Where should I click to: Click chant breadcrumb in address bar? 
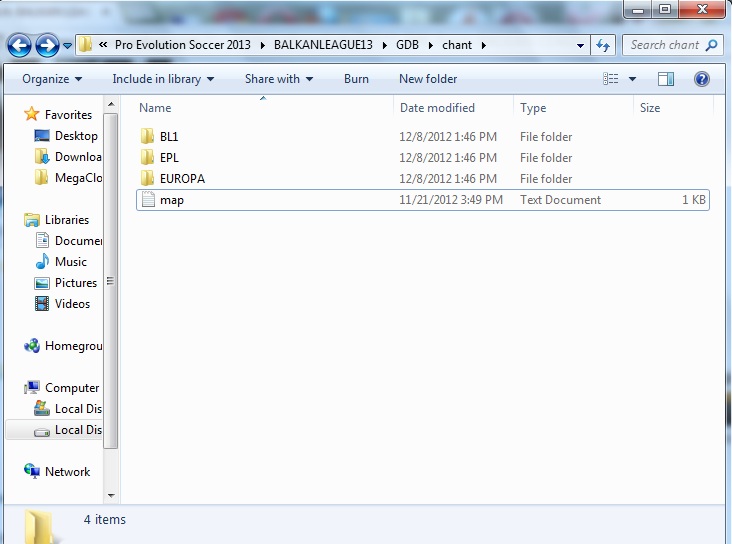click(x=457, y=45)
